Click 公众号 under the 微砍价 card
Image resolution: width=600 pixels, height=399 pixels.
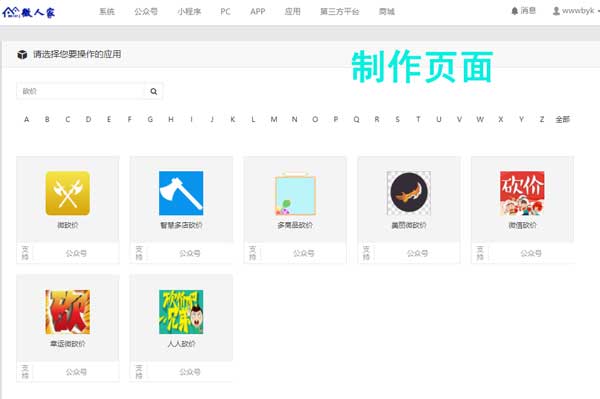point(76,253)
